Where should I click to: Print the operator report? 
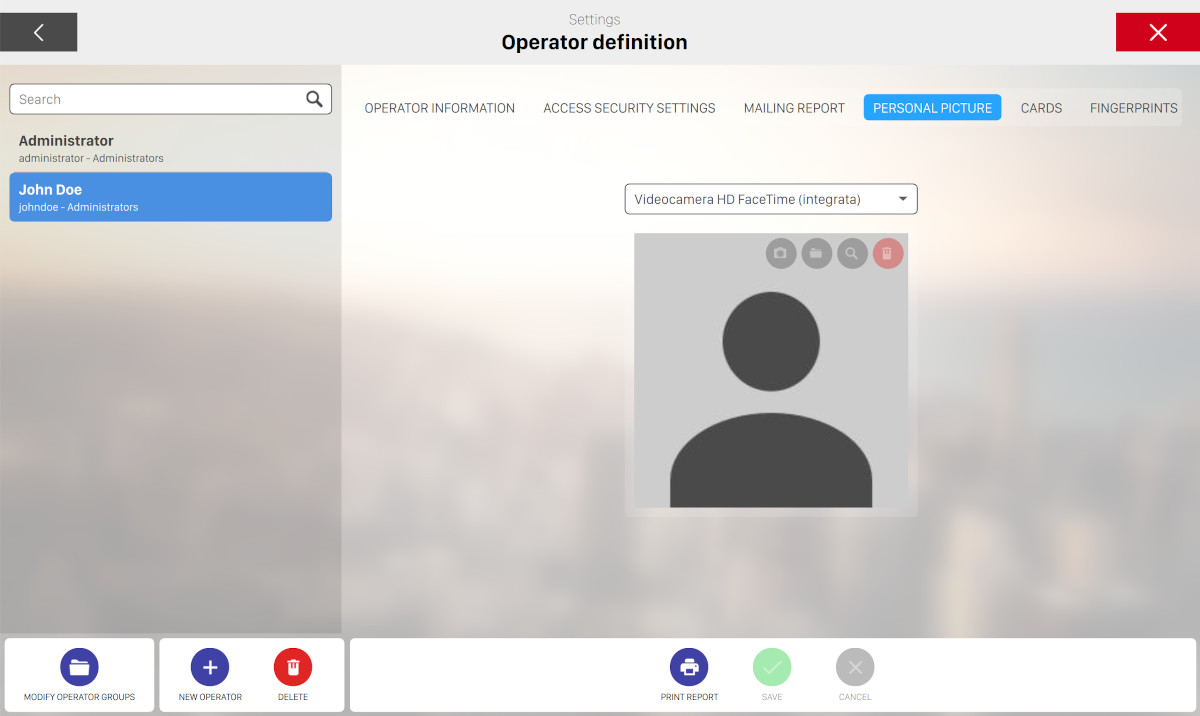pyautogui.click(x=689, y=667)
